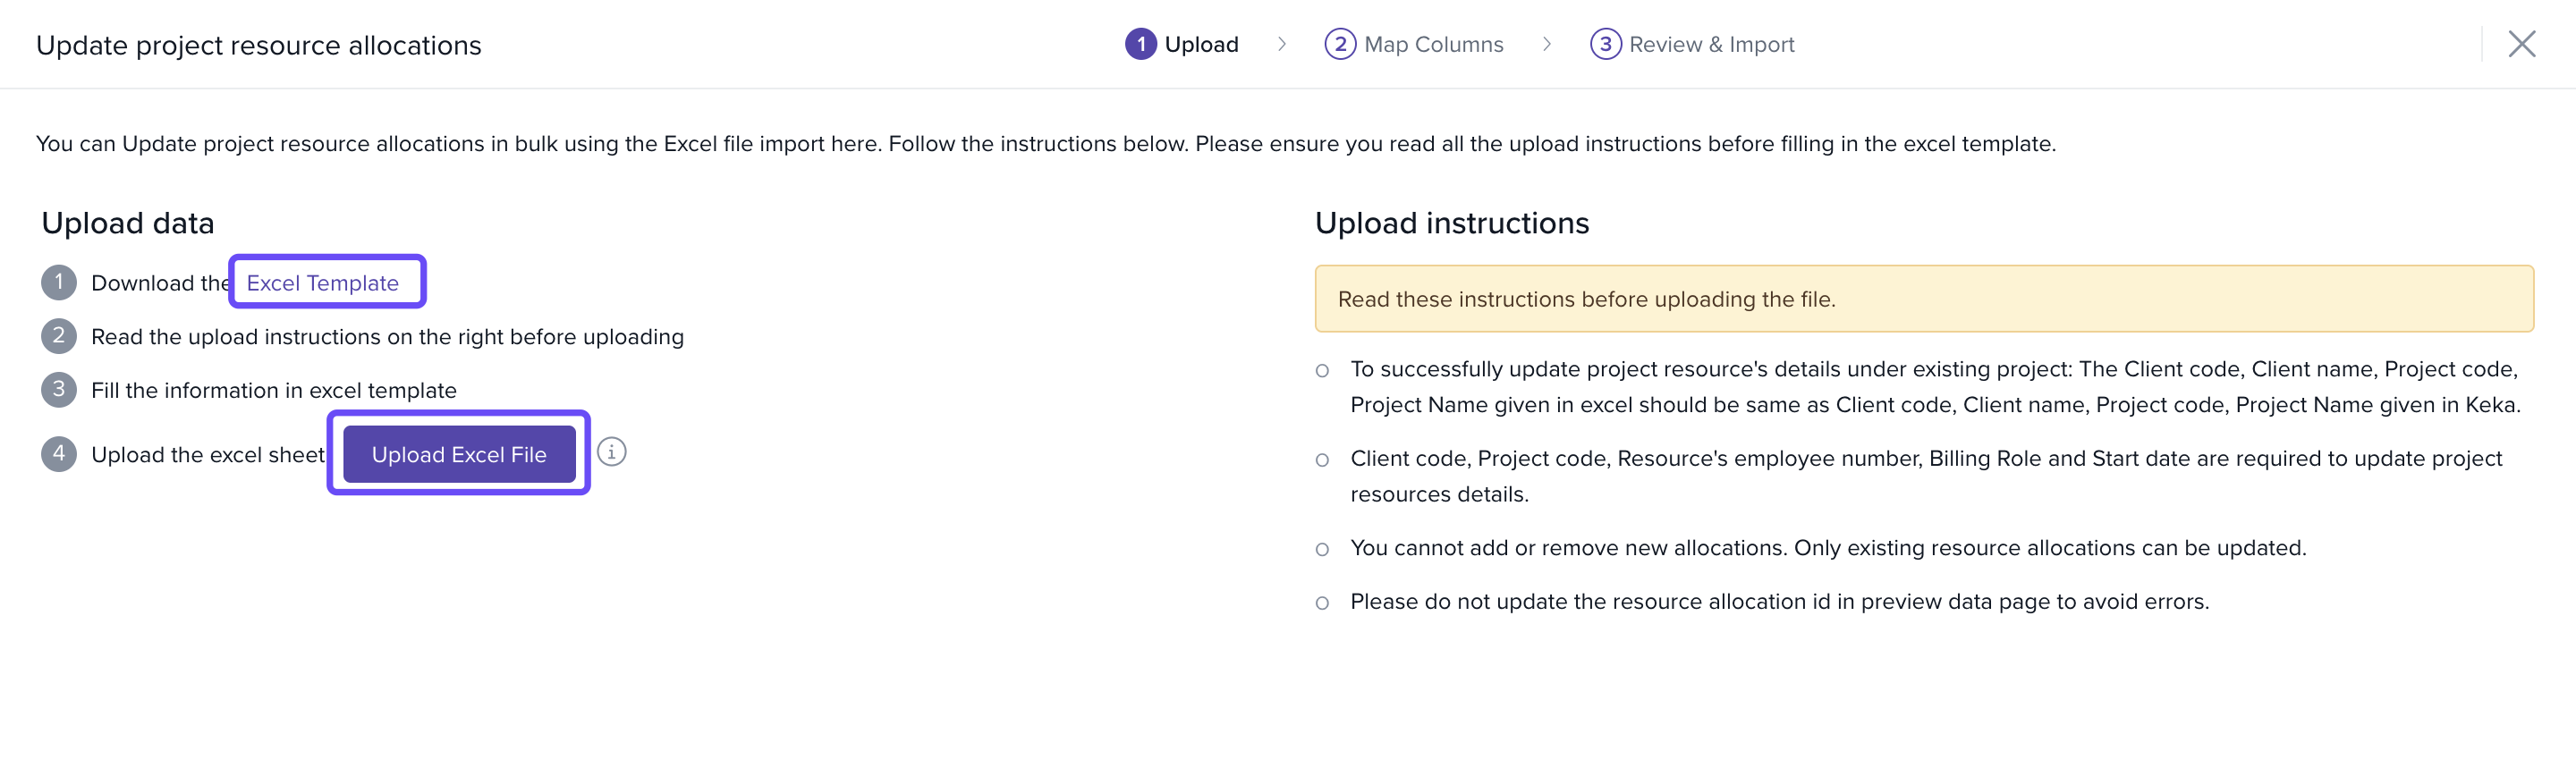Go to the Map Columns step
The width and height of the screenshot is (2576, 776).
(x=1433, y=44)
